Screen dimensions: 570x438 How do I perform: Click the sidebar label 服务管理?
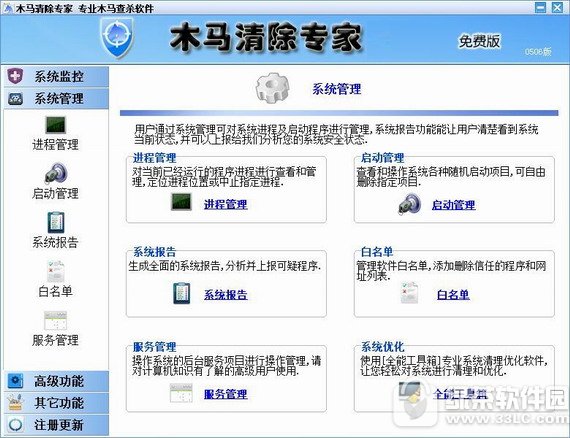pyautogui.click(x=55, y=340)
